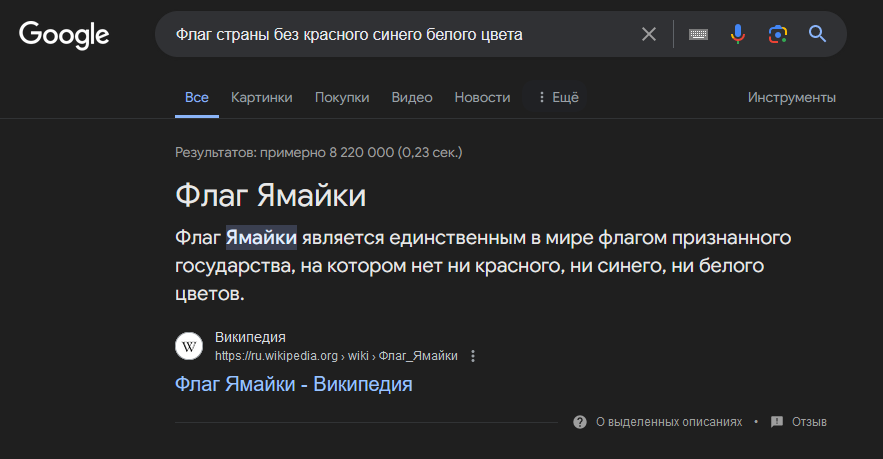Click the Флаг Ямайки heading
The image size is (883, 459).
pos(270,196)
